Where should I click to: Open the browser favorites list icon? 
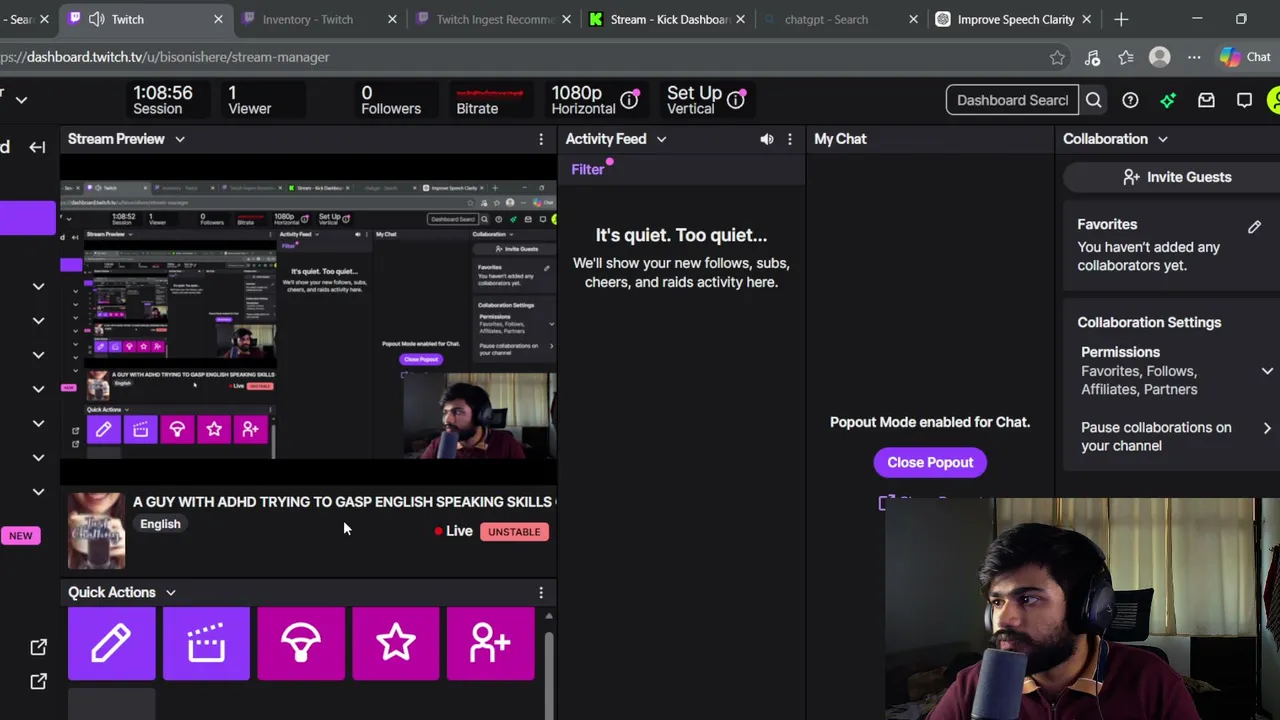(x=1126, y=58)
